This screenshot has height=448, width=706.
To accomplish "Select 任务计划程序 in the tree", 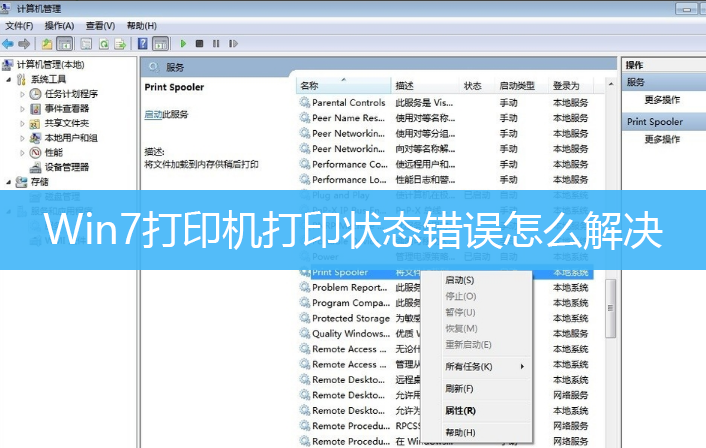I will pos(71,94).
